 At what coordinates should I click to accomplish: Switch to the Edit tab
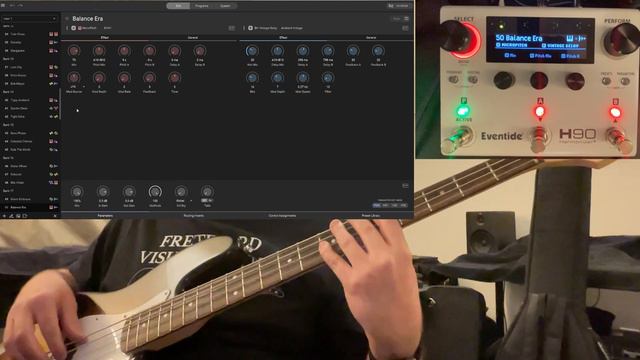pyautogui.click(x=178, y=6)
